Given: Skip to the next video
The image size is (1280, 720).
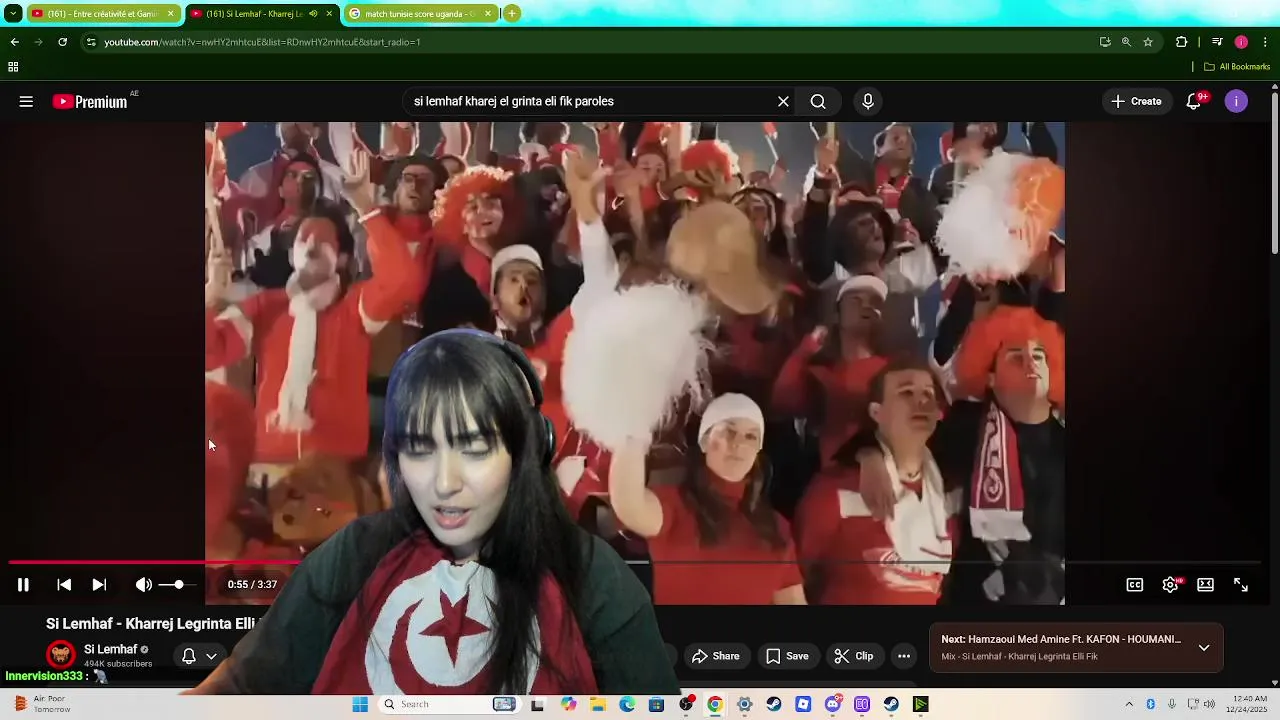Looking at the screenshot, I should 99,585.
